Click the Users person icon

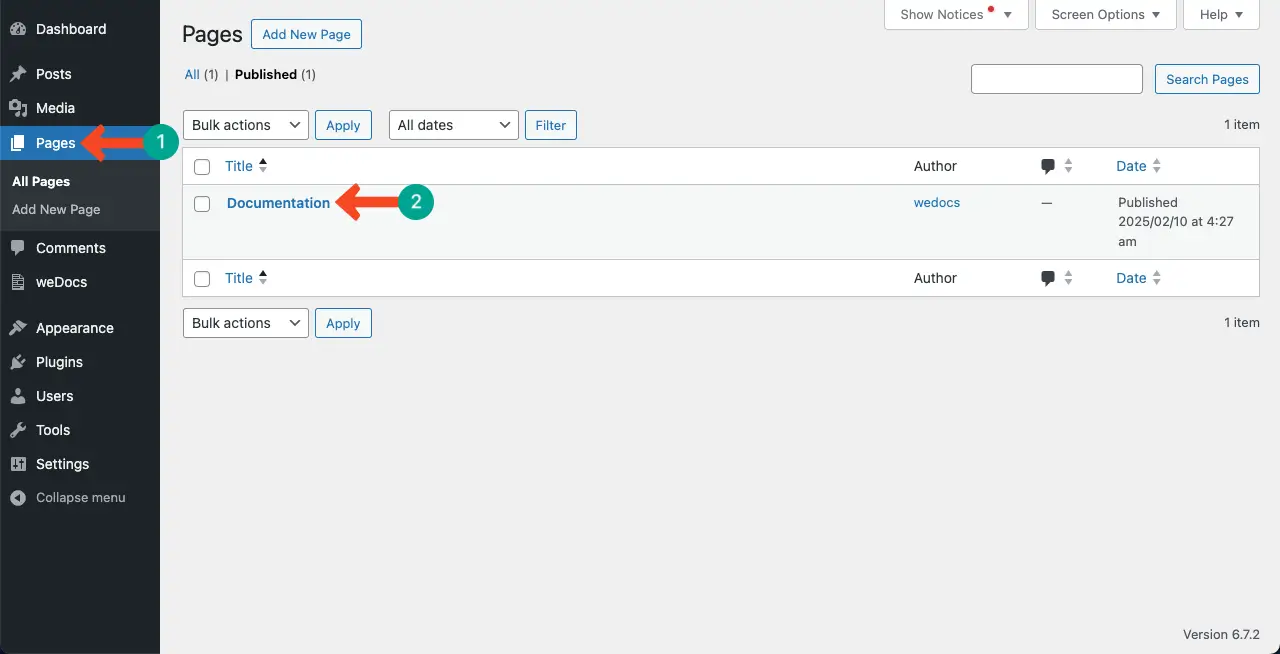18,396
